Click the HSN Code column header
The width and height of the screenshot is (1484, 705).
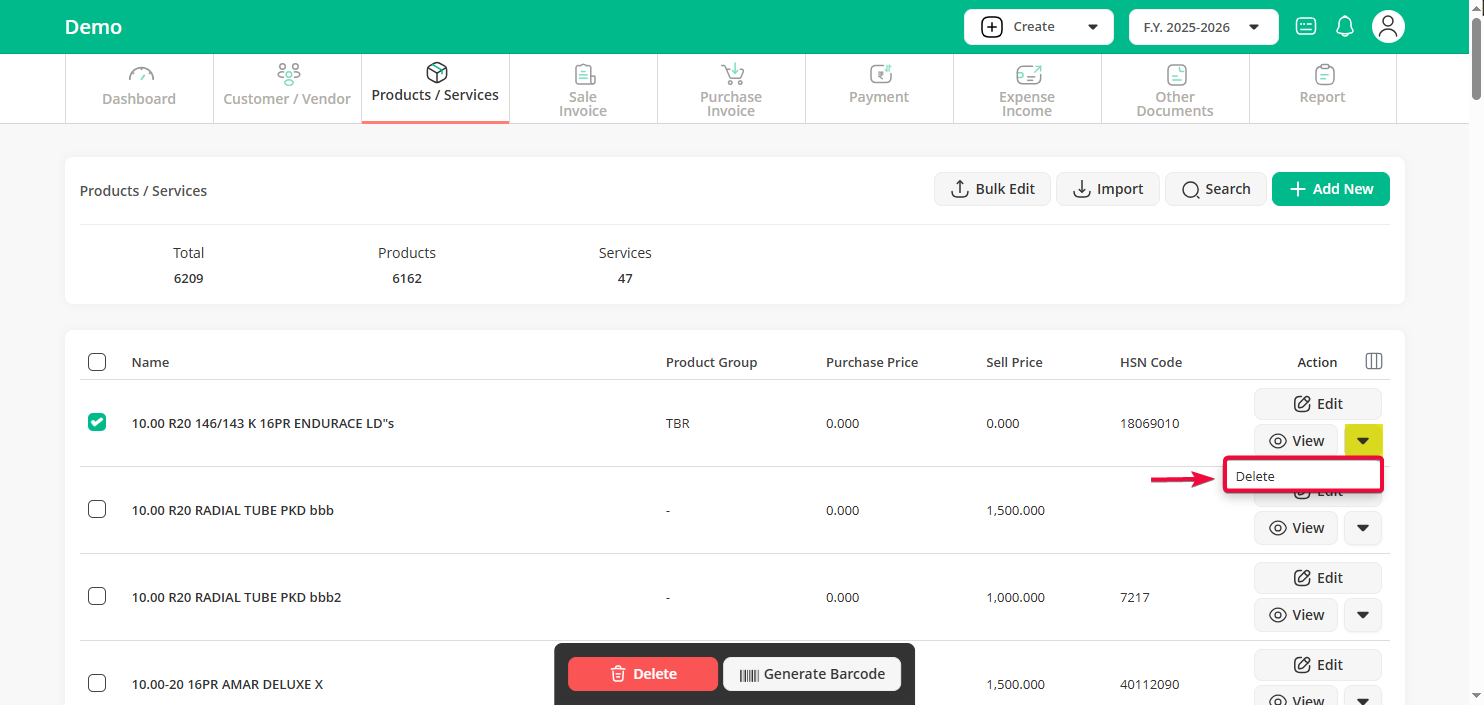tap(1151, 362)
